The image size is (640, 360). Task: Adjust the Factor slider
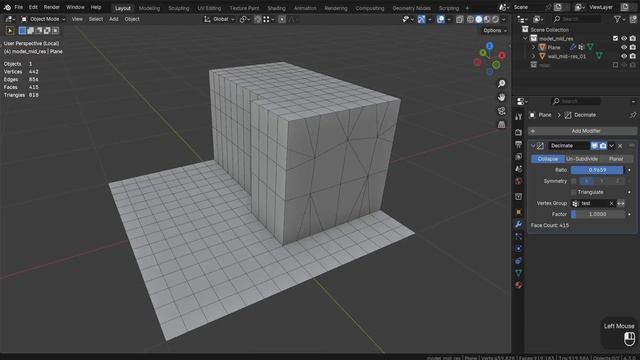pos(597,214)
